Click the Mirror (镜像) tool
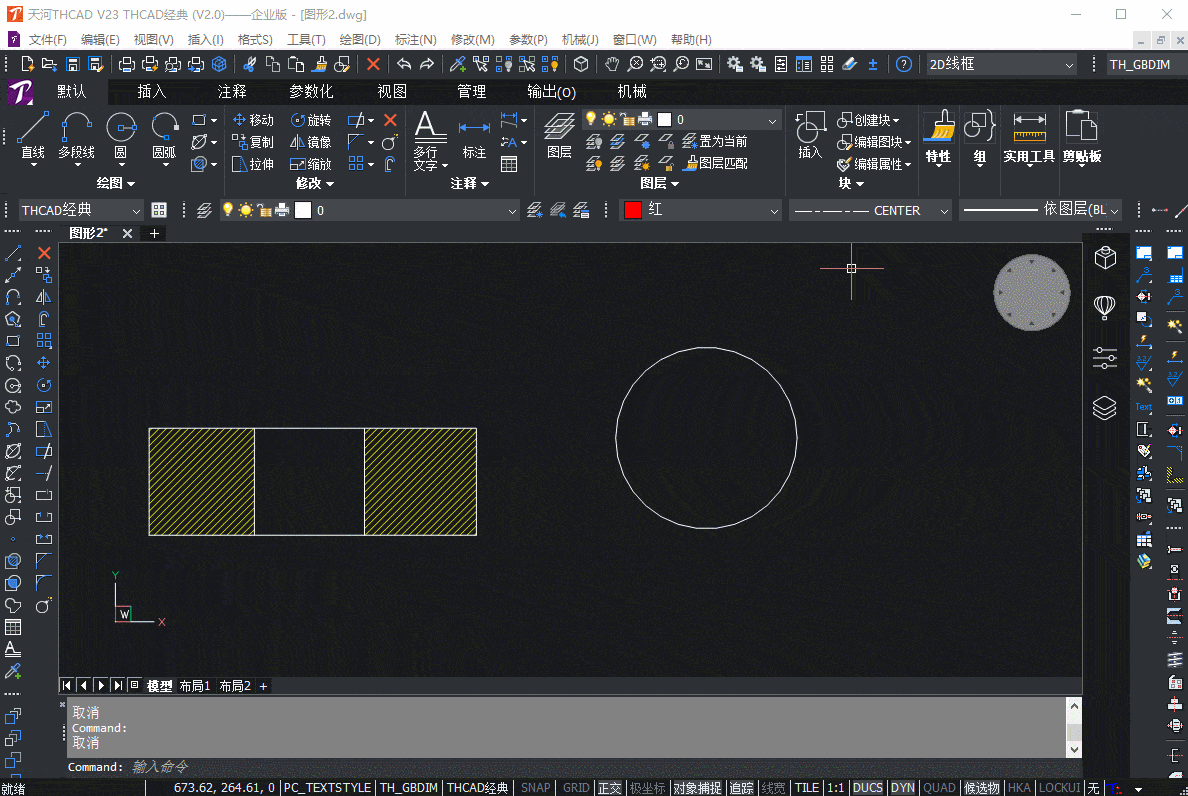Viewport: 1188px width, 796px height. [x=311, y=140]
